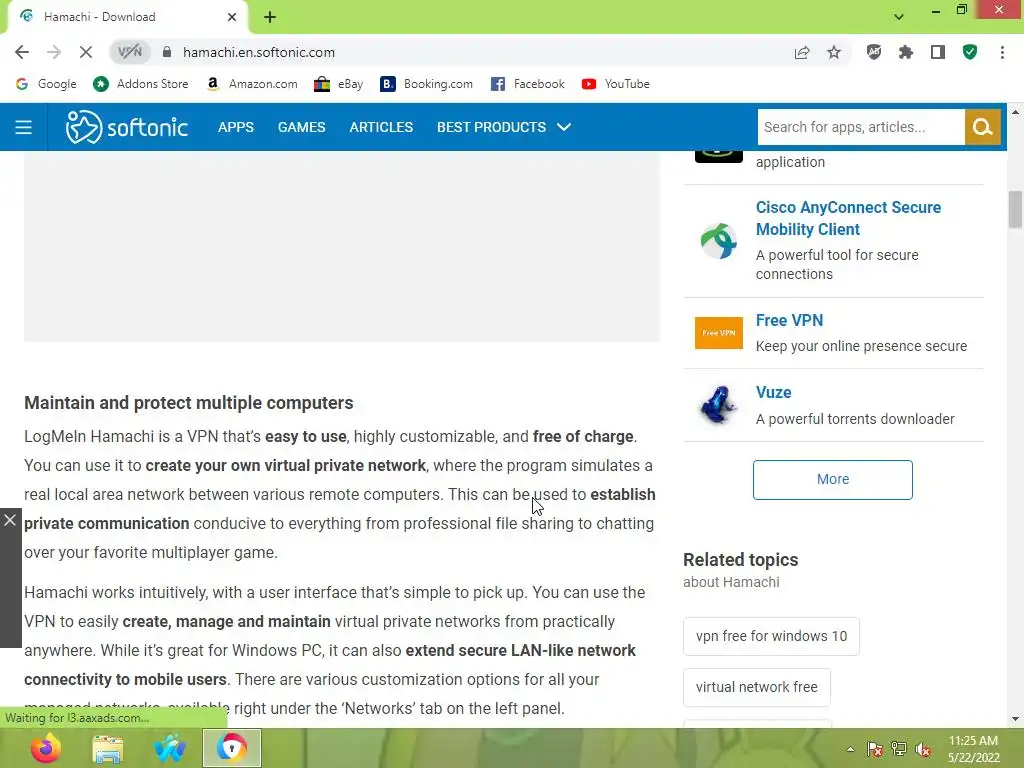Launch Firefox from the taskbar

click(46, 748)
